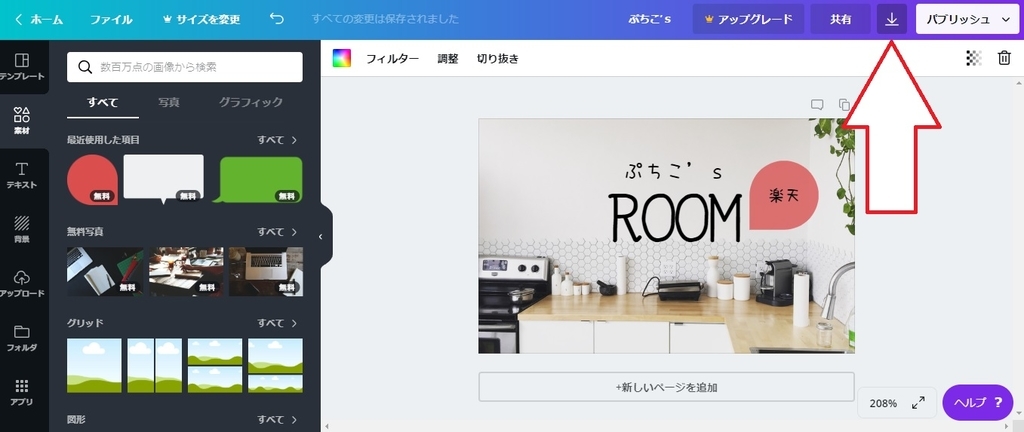Select the red speech bubble element
Screen dimensions: 1024x432
pyautogui.click(x=92, y=179)
